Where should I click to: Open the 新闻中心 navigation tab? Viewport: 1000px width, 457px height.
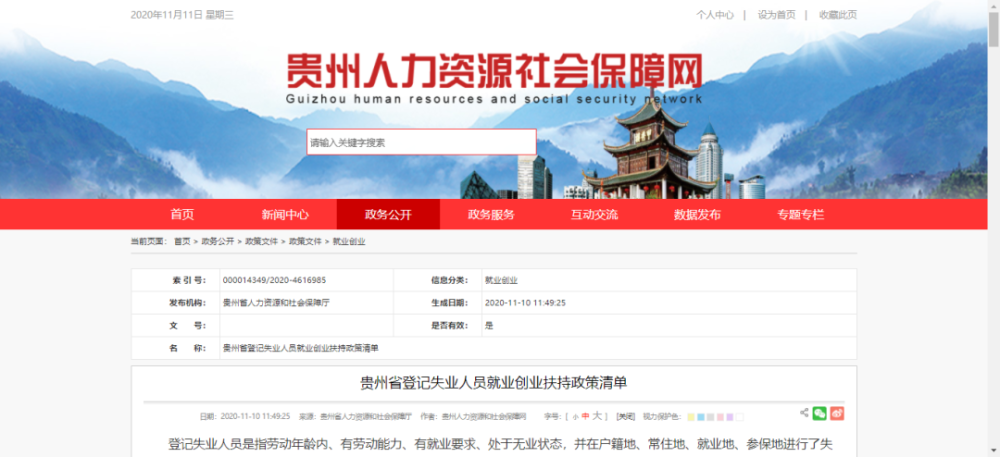285,214
